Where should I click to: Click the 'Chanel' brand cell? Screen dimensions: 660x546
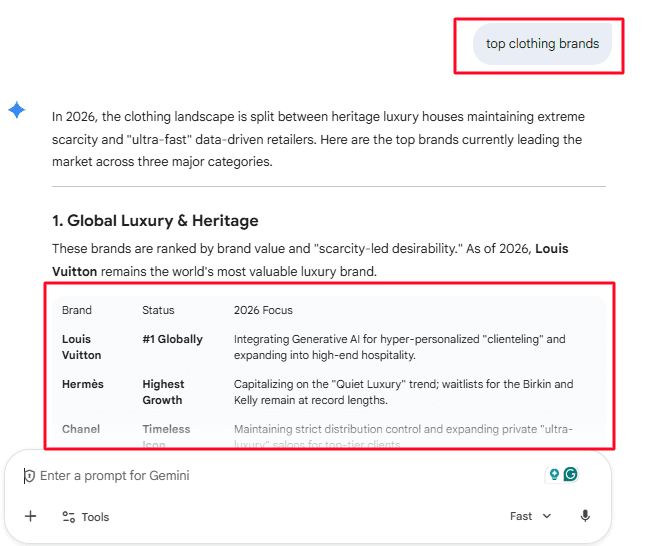pyautogui.click(x=81, y=429)
